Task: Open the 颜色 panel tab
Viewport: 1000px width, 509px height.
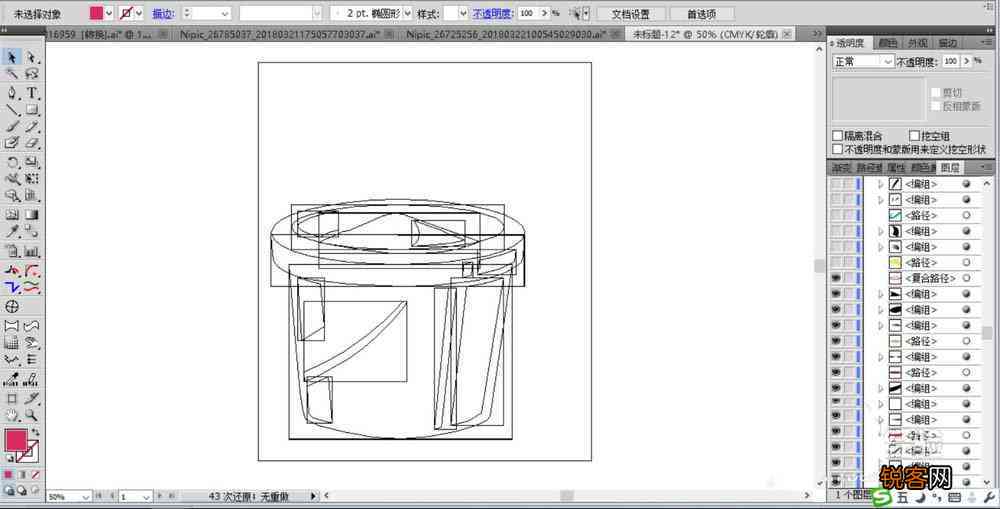Action: point(886,43)
